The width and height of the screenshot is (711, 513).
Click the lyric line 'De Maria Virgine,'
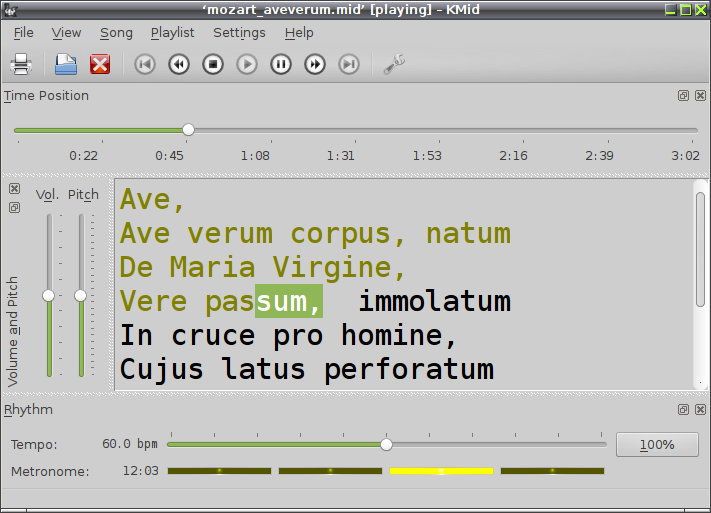(262, 267)
